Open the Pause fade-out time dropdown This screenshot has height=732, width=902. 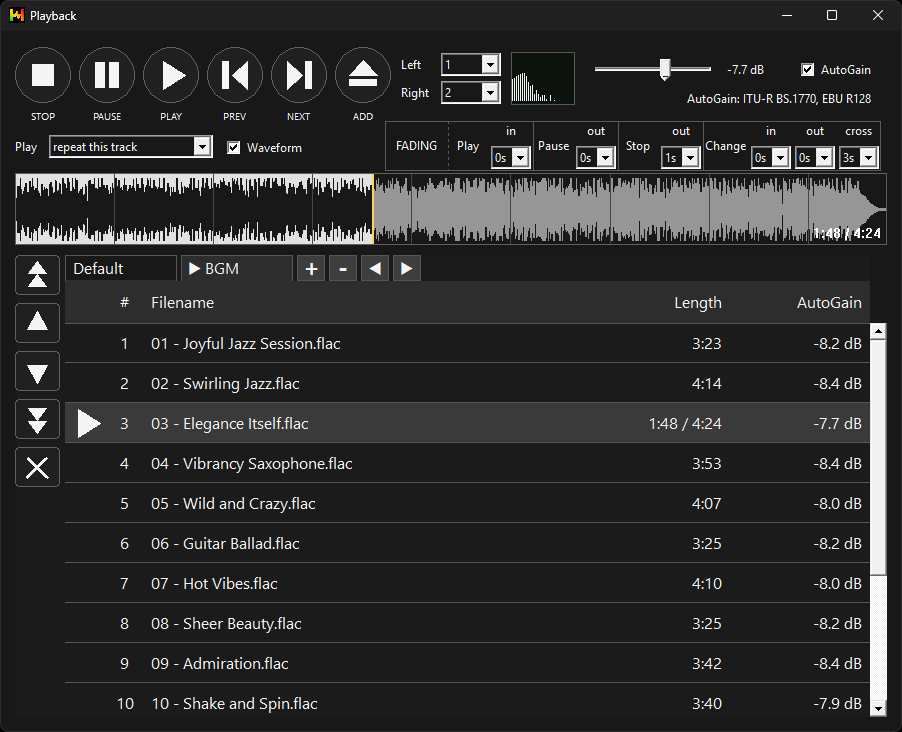click(596, 158)
